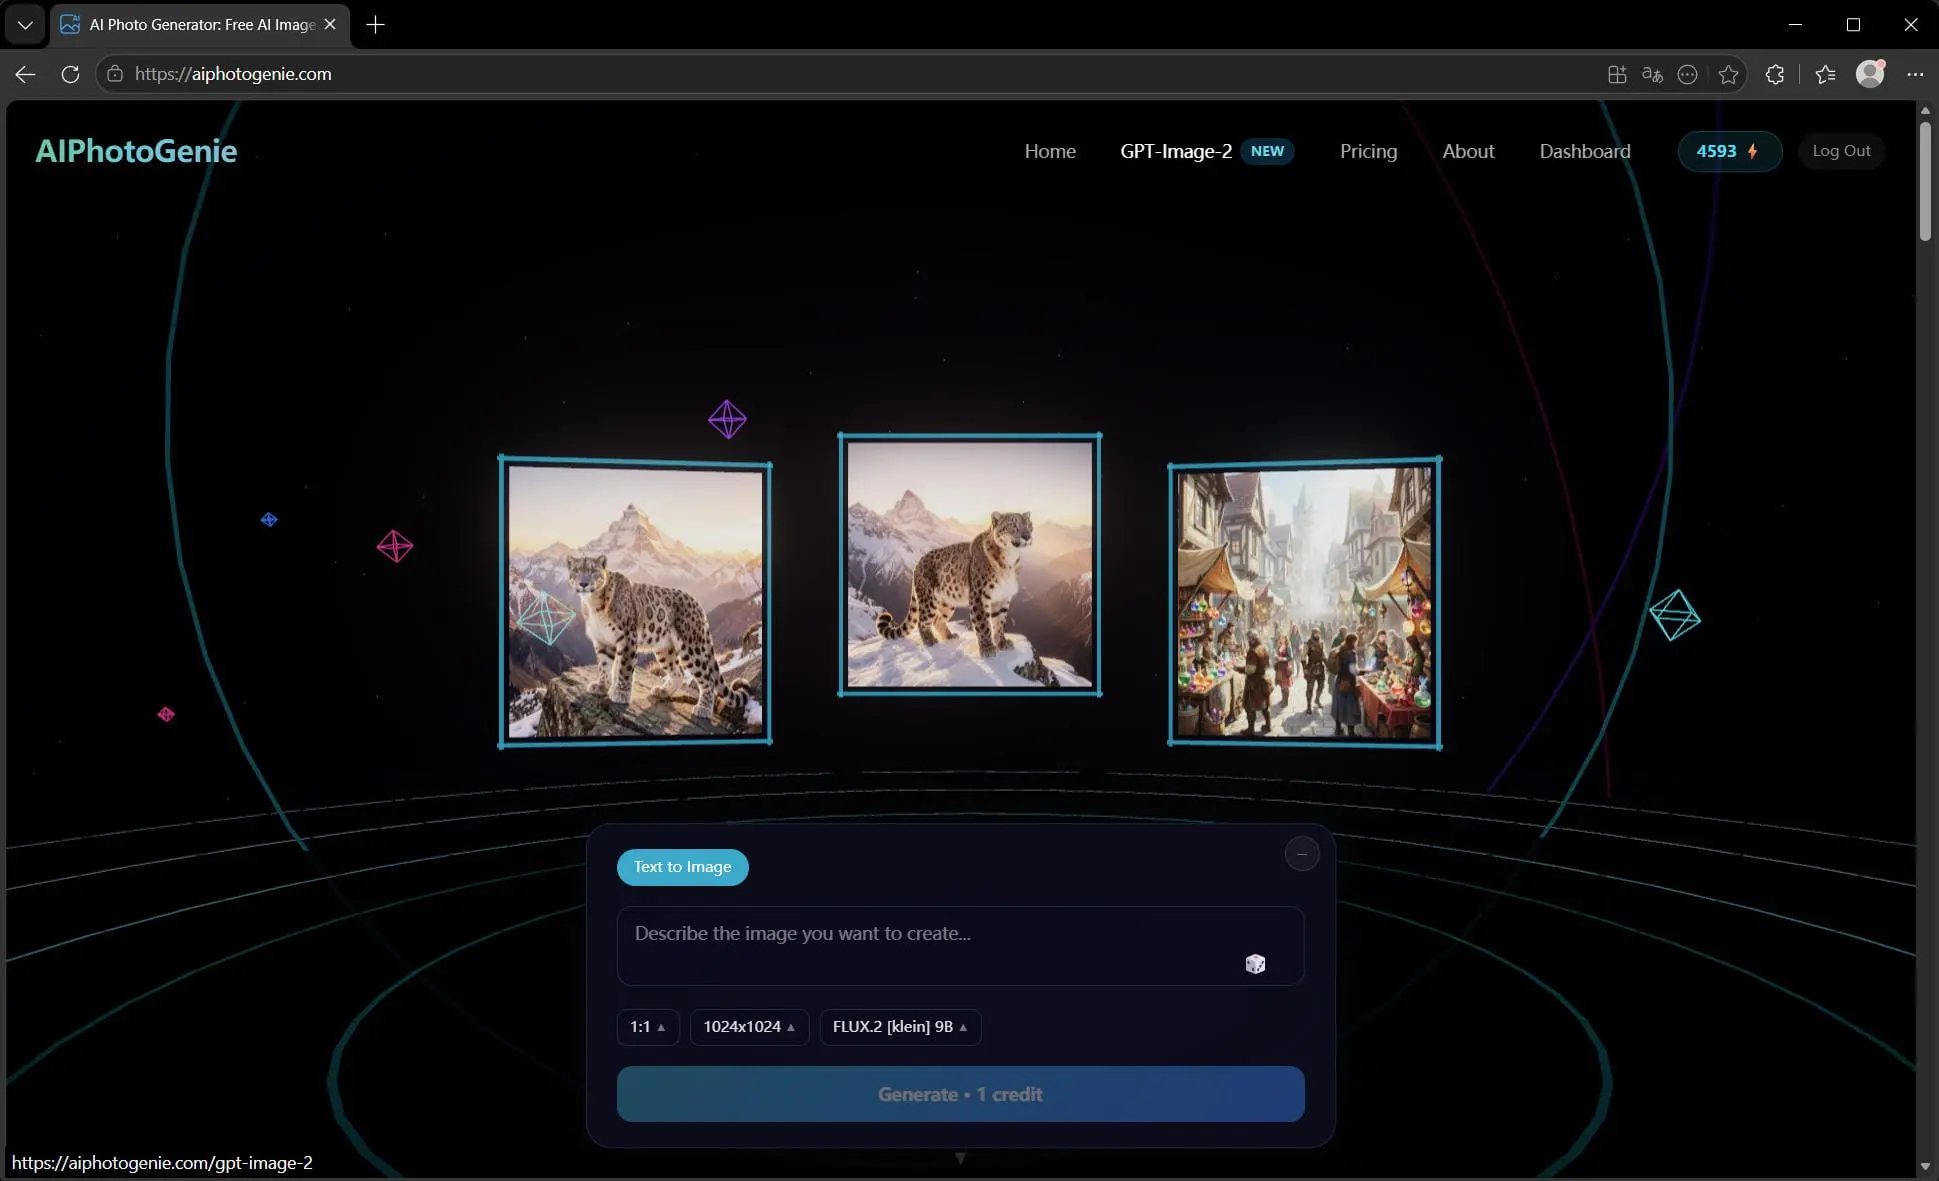Click the dice random prompt icon
This screenshot has height=1181, width=1939.
click(1255, 964)
